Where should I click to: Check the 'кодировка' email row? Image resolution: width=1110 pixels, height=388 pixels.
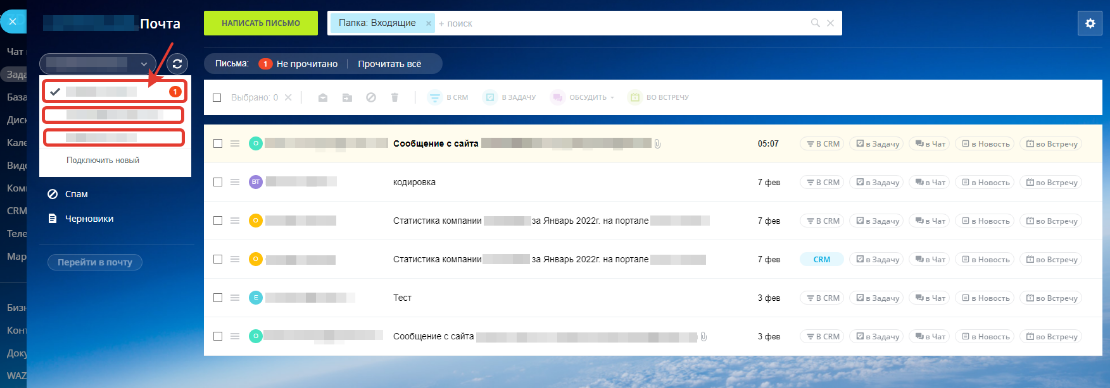(x=217, y=182)
